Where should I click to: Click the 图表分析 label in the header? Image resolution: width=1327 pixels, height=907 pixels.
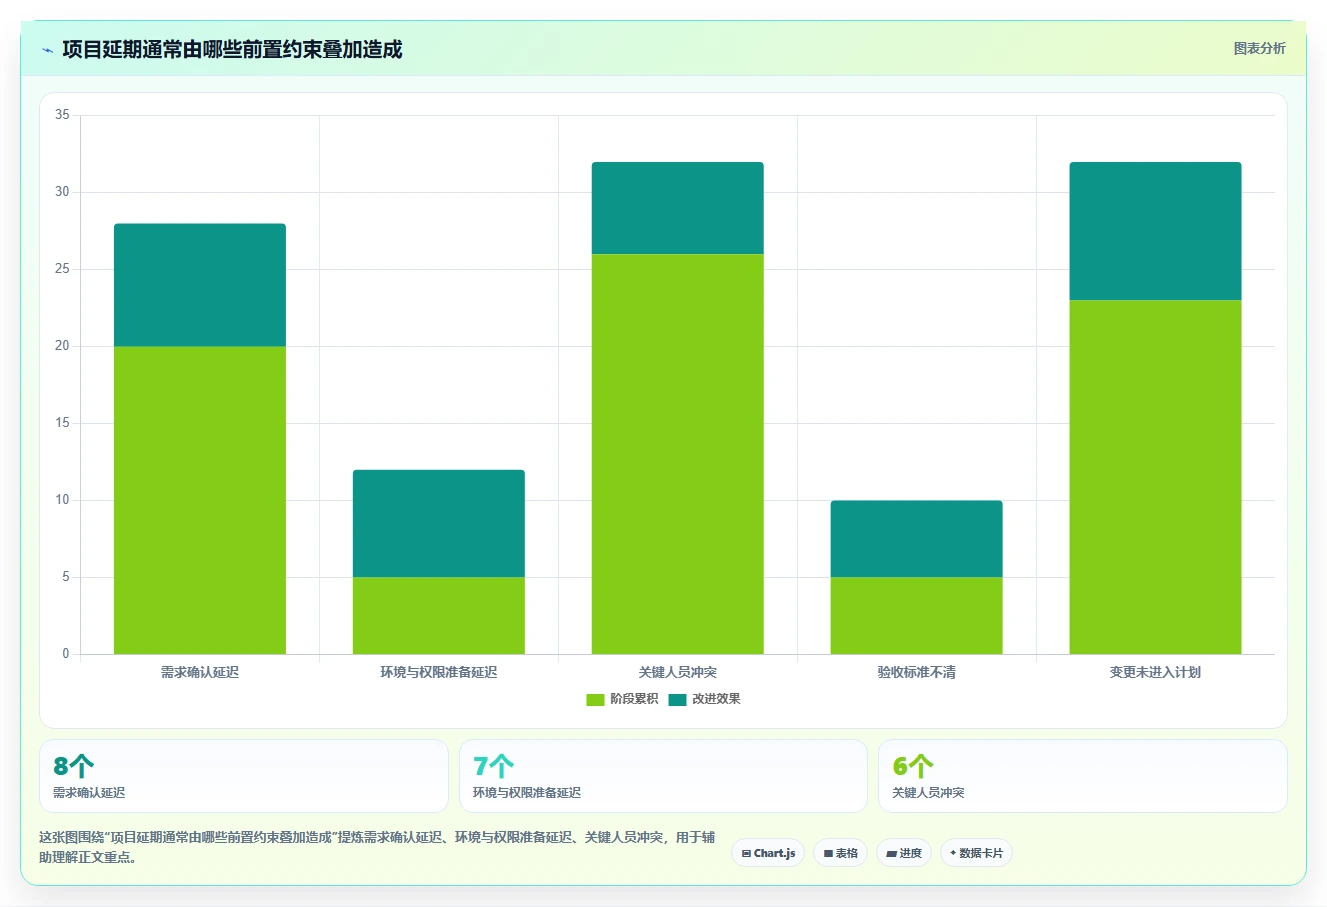coord(1259,48)
